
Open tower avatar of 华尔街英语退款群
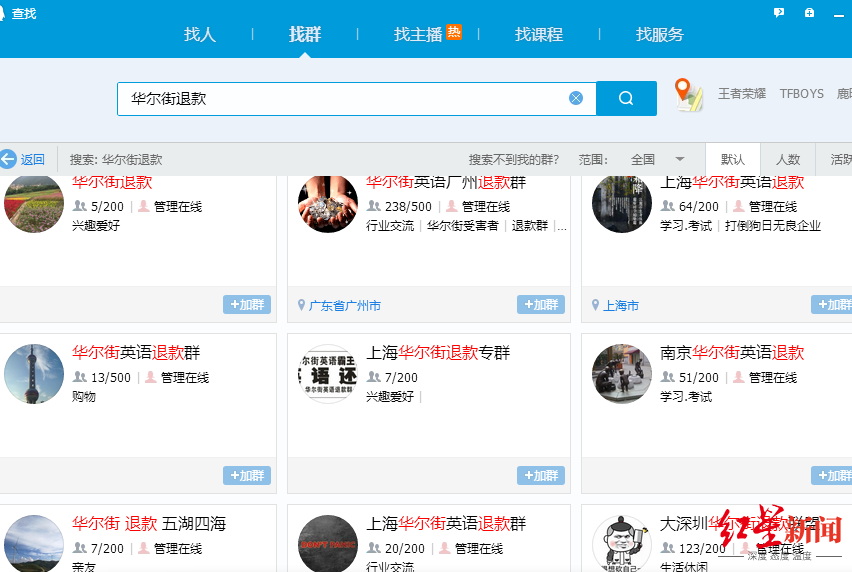click(34, 374)
